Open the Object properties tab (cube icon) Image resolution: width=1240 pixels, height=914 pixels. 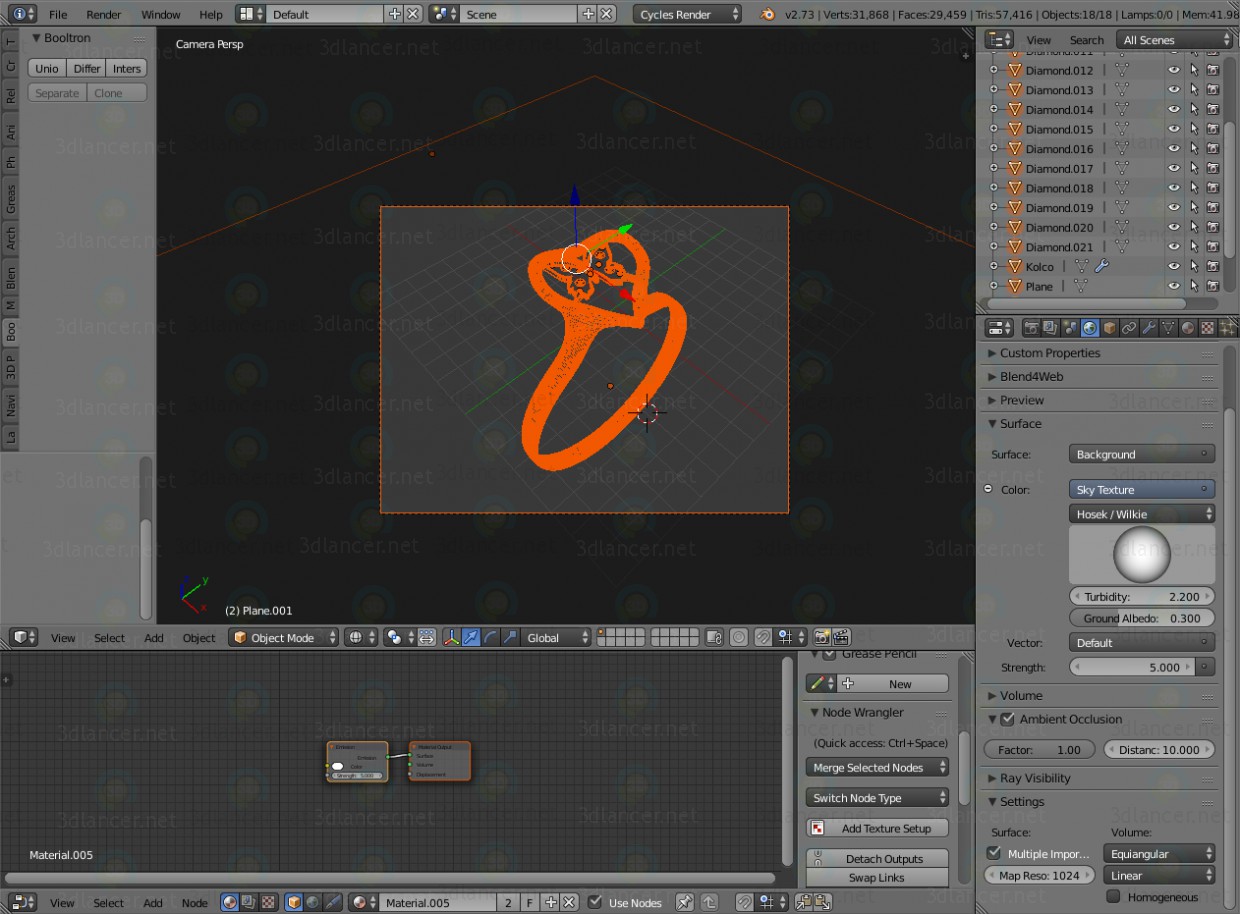1109,328
